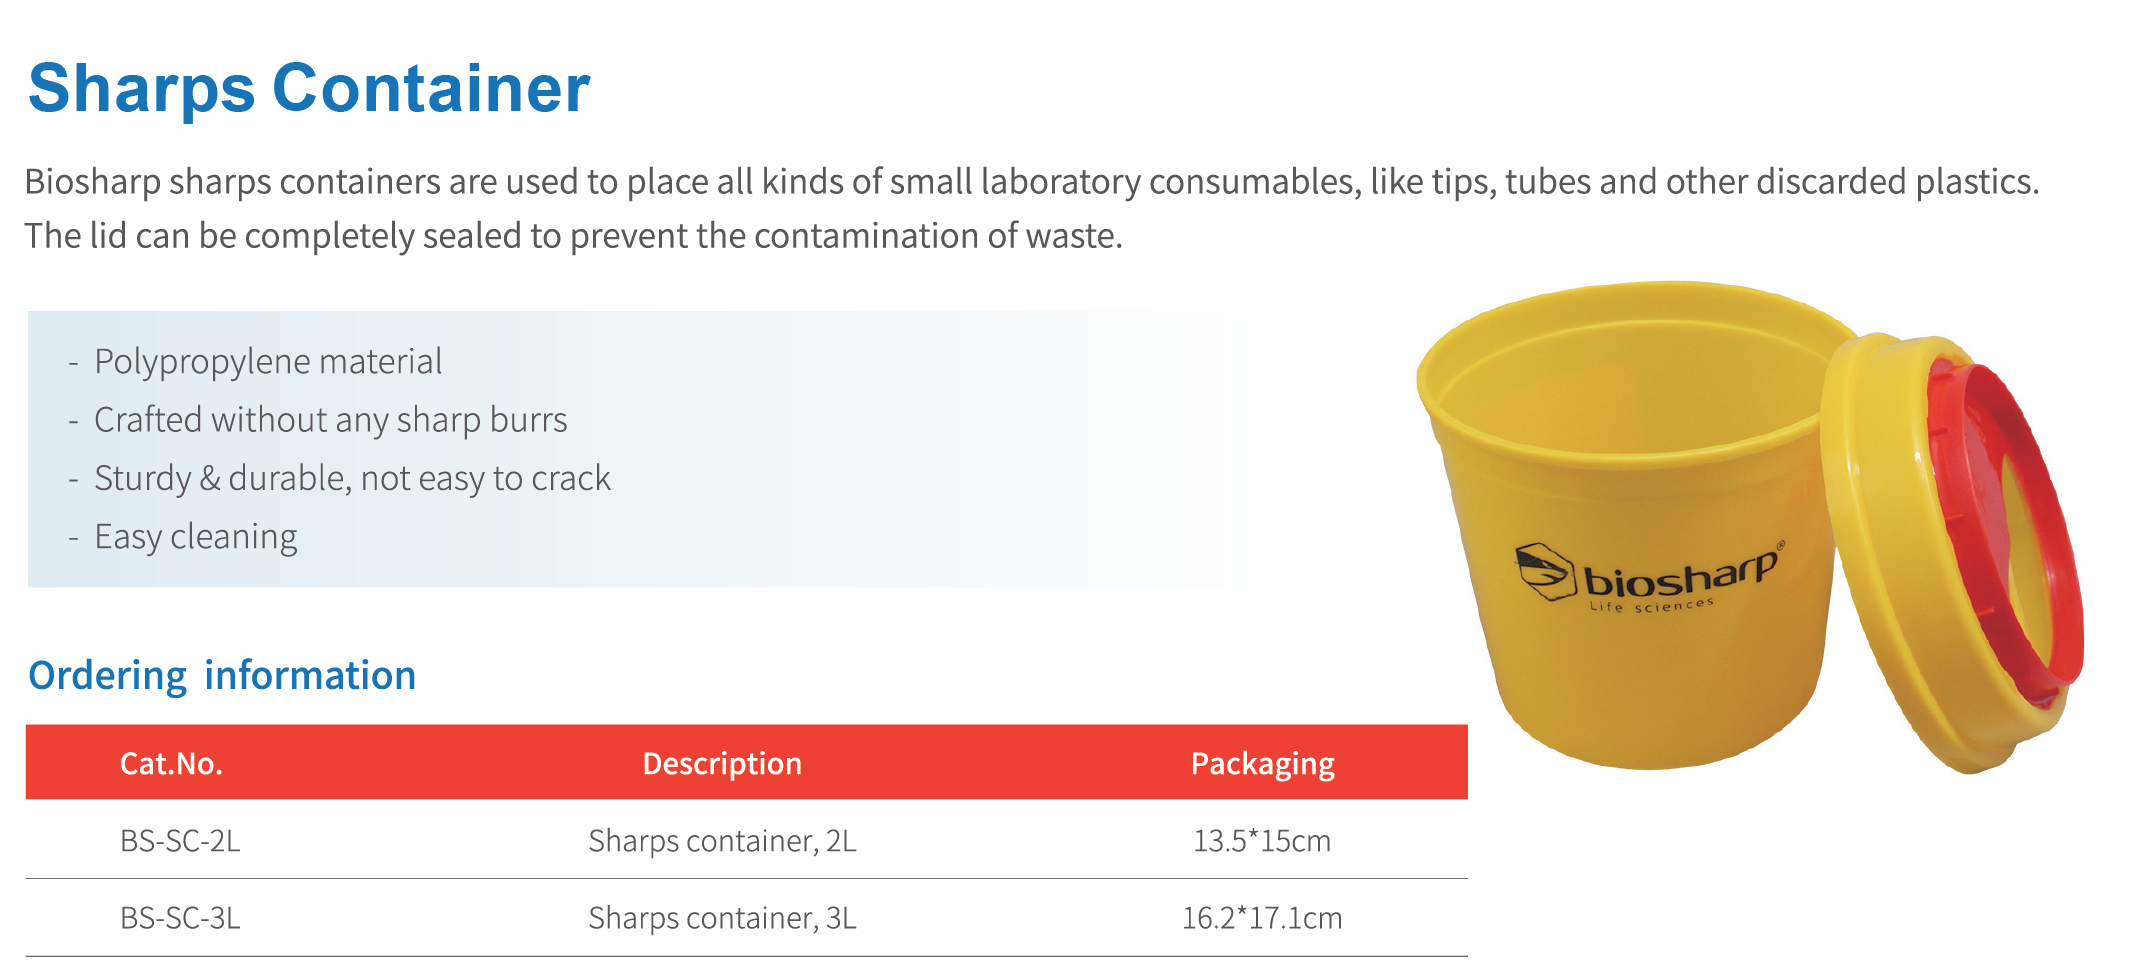Select the Description column header
The width and height of the screenshot is (2130, 969).
tap(722, 764)
